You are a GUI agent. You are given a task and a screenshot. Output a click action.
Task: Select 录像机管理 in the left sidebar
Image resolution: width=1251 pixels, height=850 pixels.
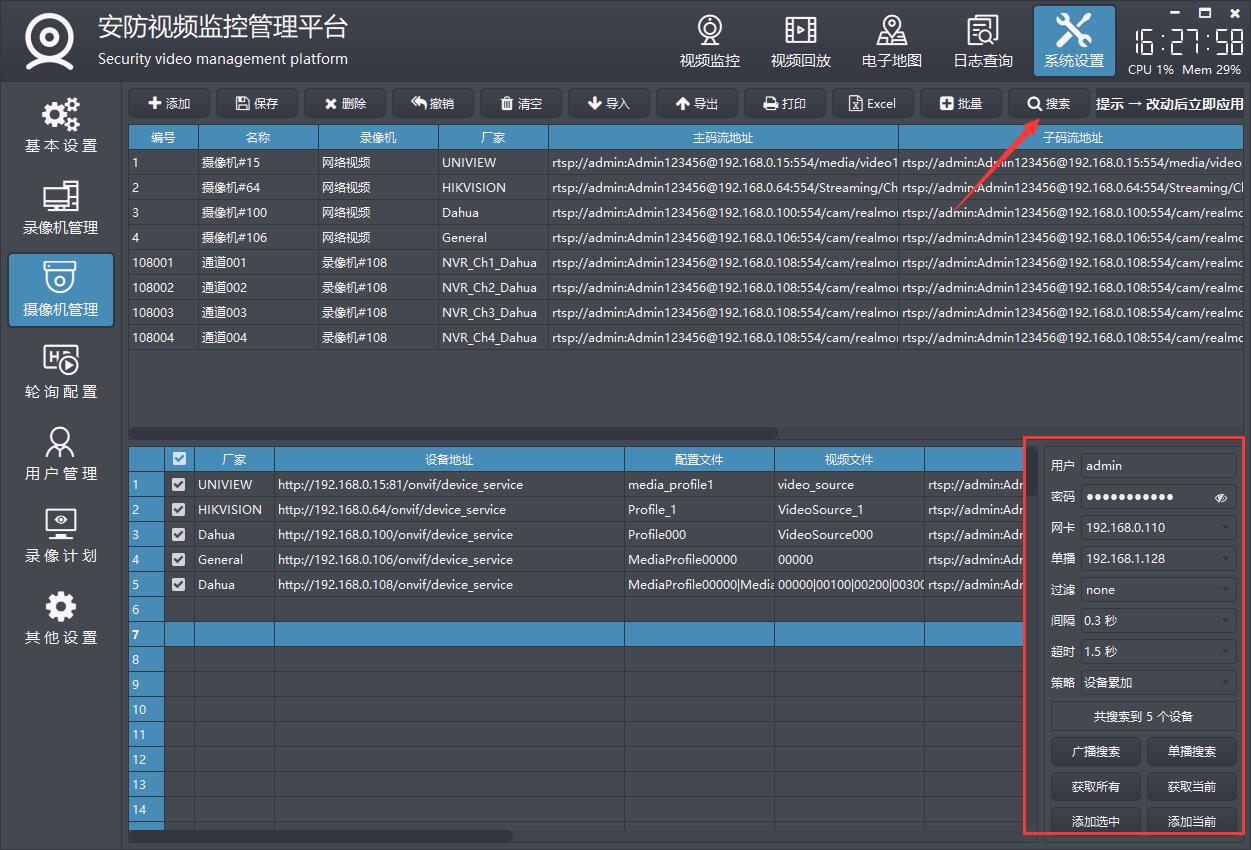coord(61,209)
